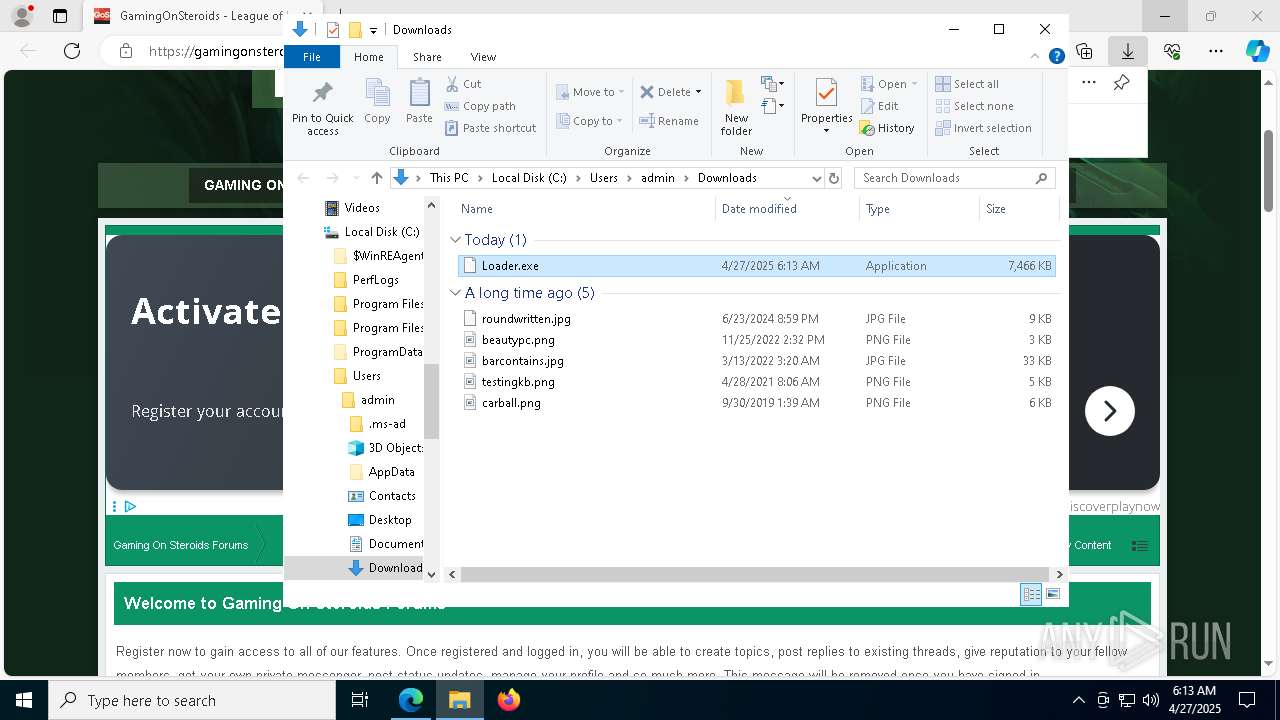Open Edge Settings and more menu
1280x720 pixels.
(1216, 51)
